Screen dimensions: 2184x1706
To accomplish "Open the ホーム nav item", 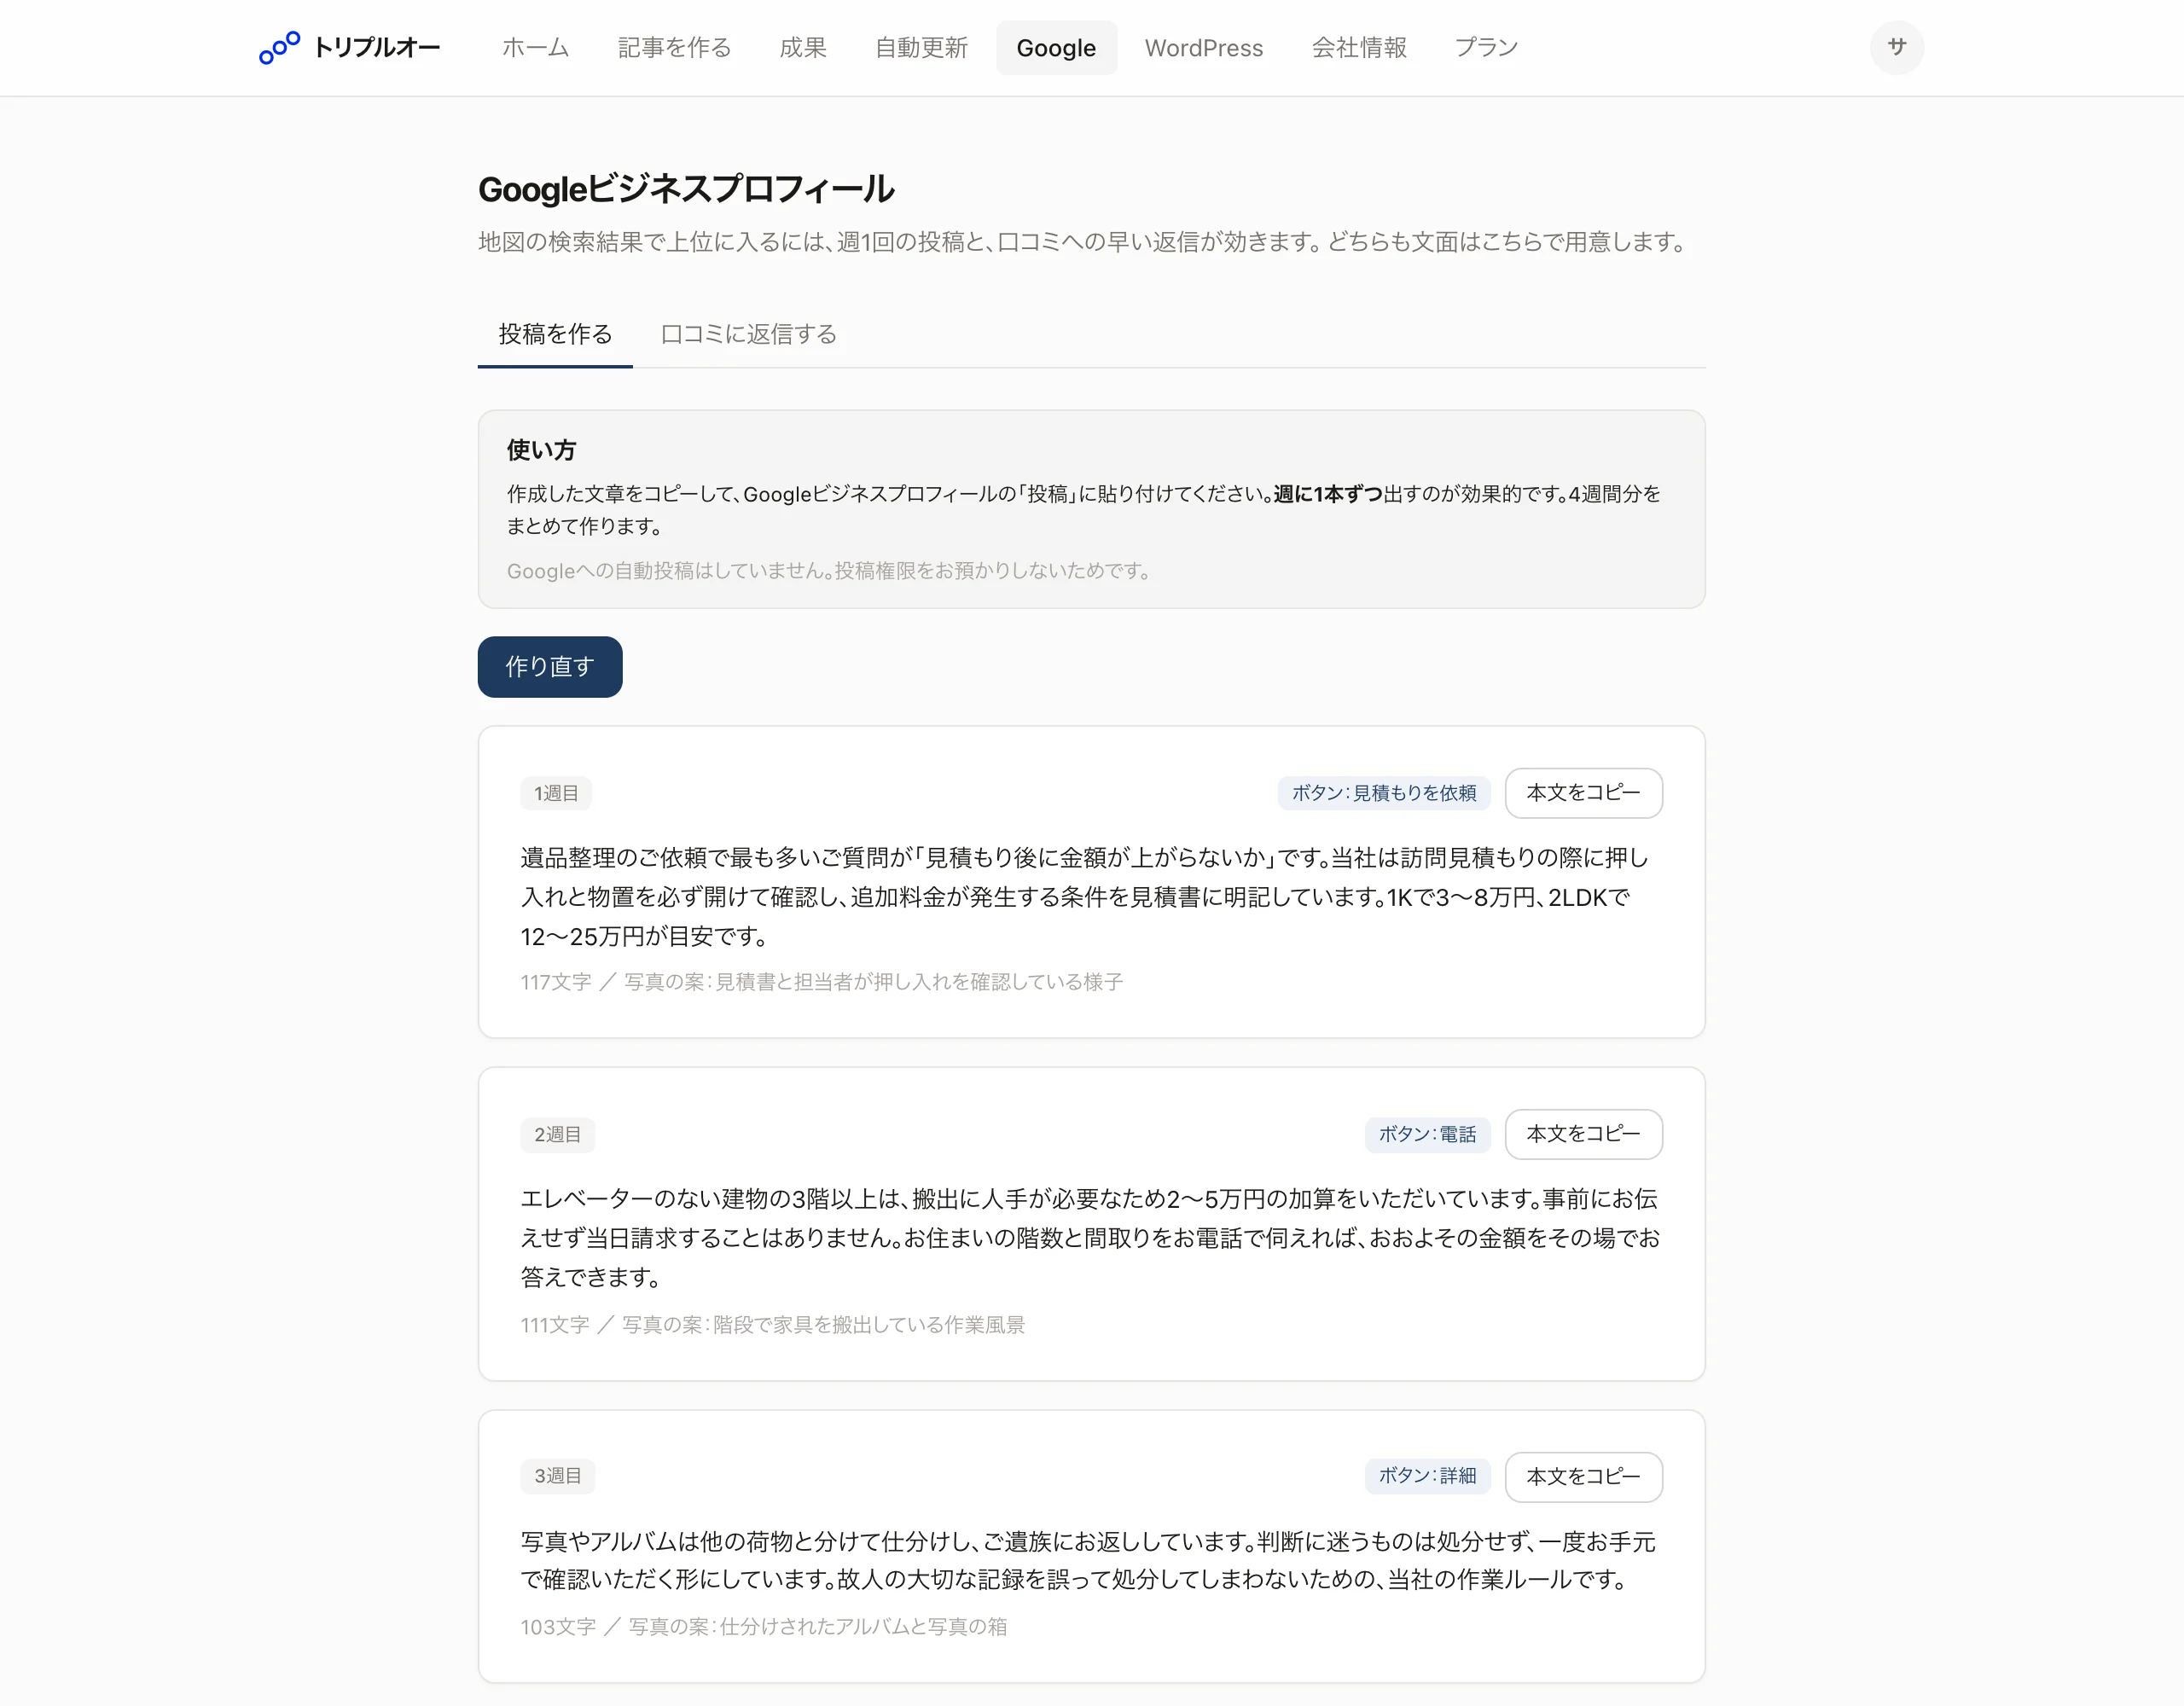I will coord(535,48).
